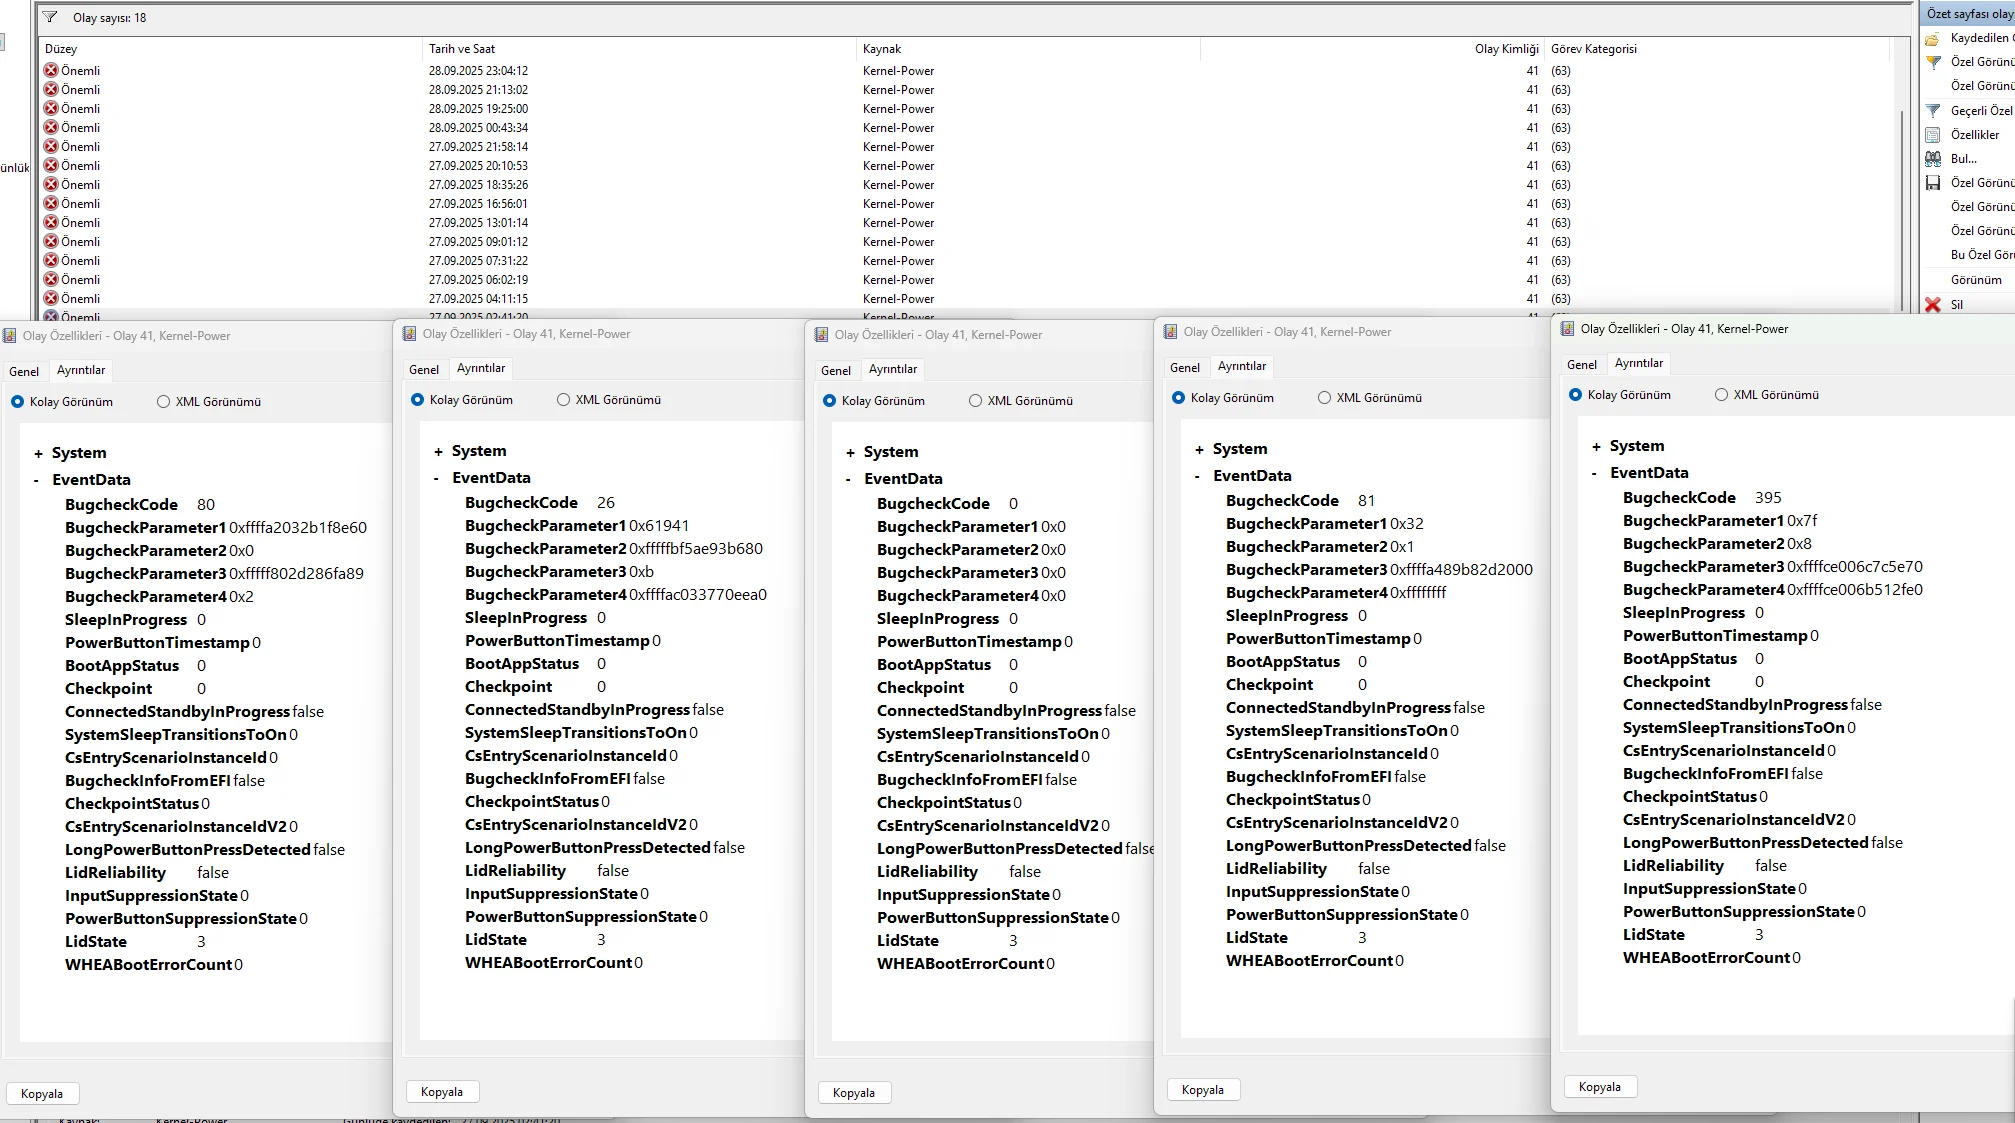Viewport: 2015px width, 1123px height.
Task: Open Ayrıntılar tab in BugcheckCode 0 dialog
Action: point(892,369)
